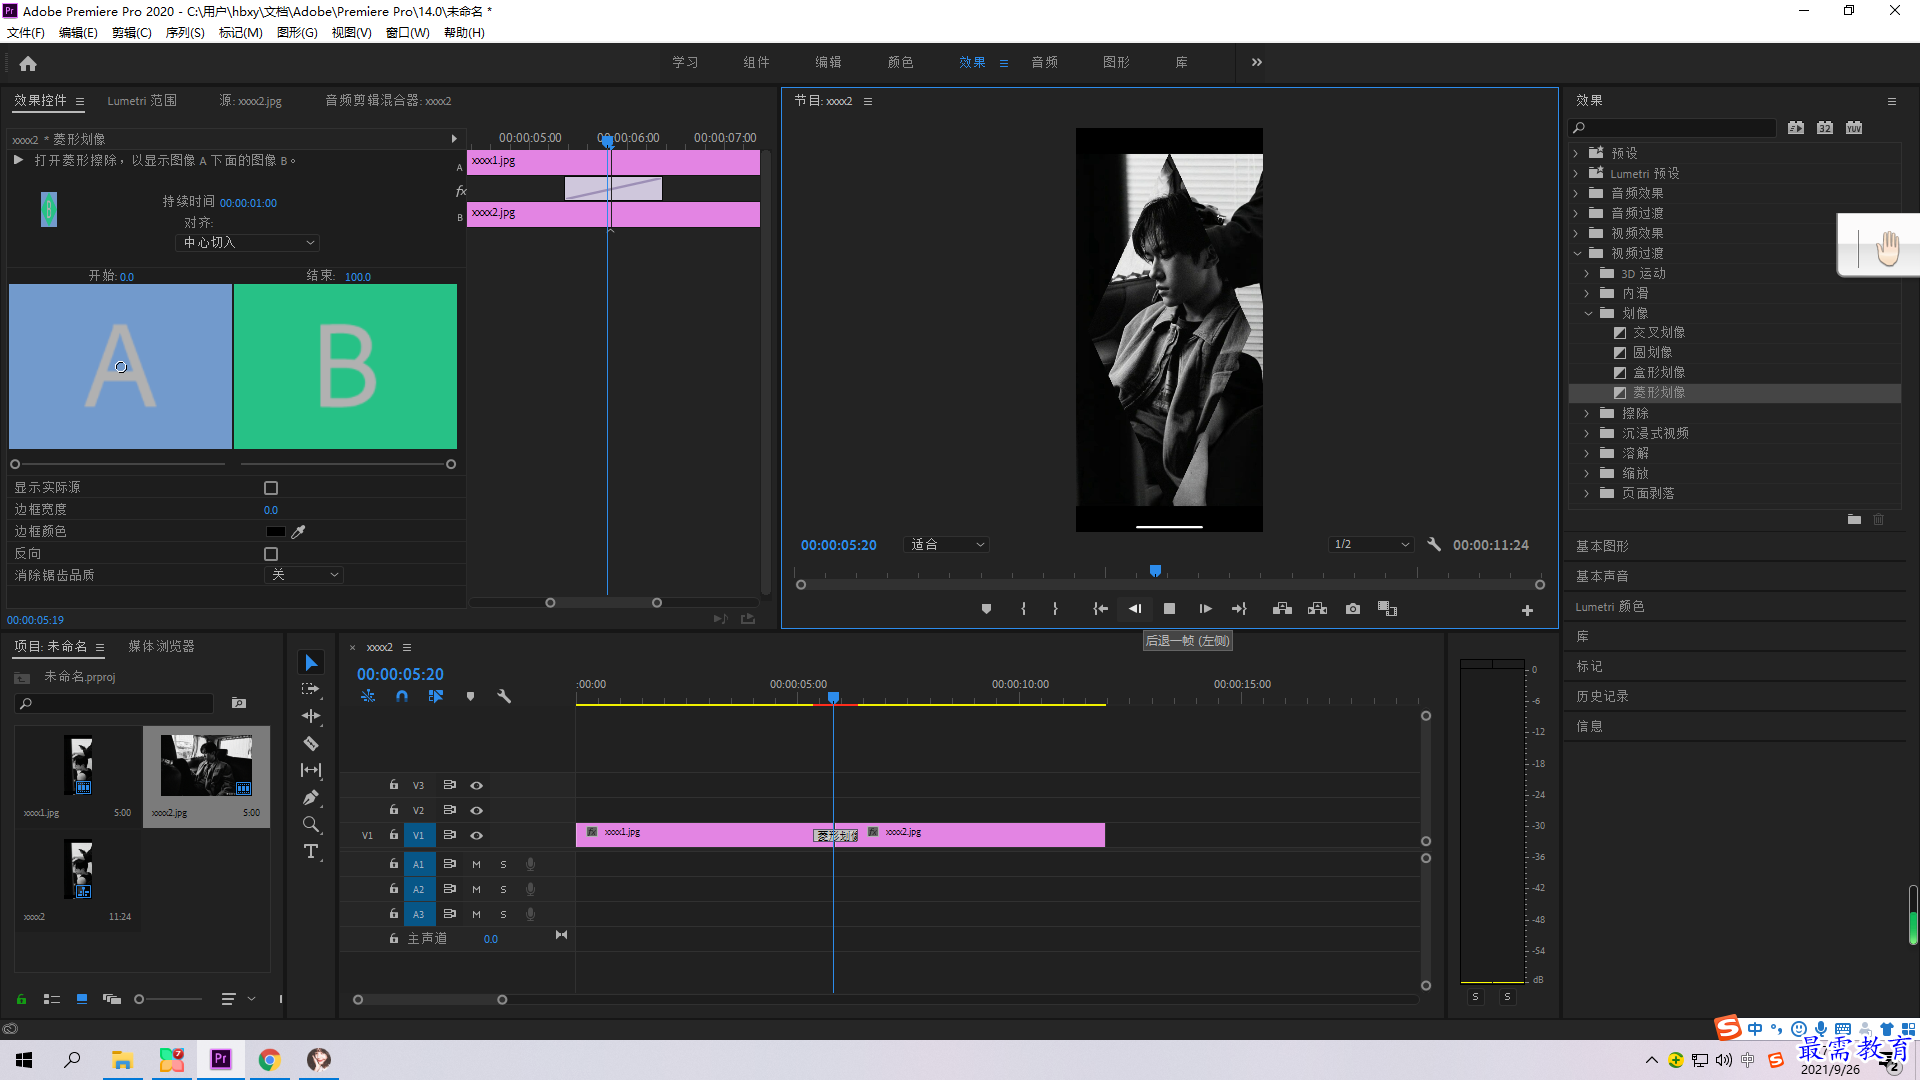Toggle V2 track output eye
The image size is (1920, 1080).
pyautogui.click(x=477, y=811)
